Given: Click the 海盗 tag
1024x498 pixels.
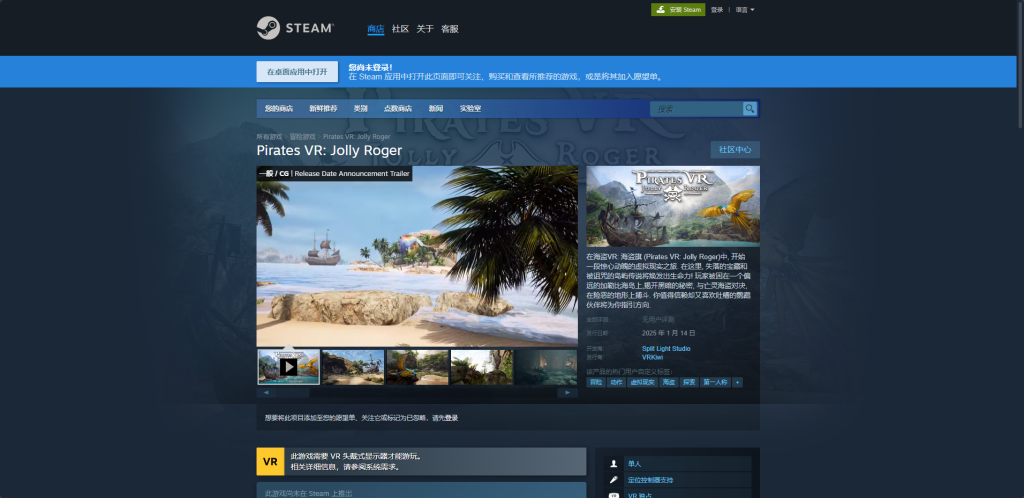Looking at the screenshot, I should (669, 382).
